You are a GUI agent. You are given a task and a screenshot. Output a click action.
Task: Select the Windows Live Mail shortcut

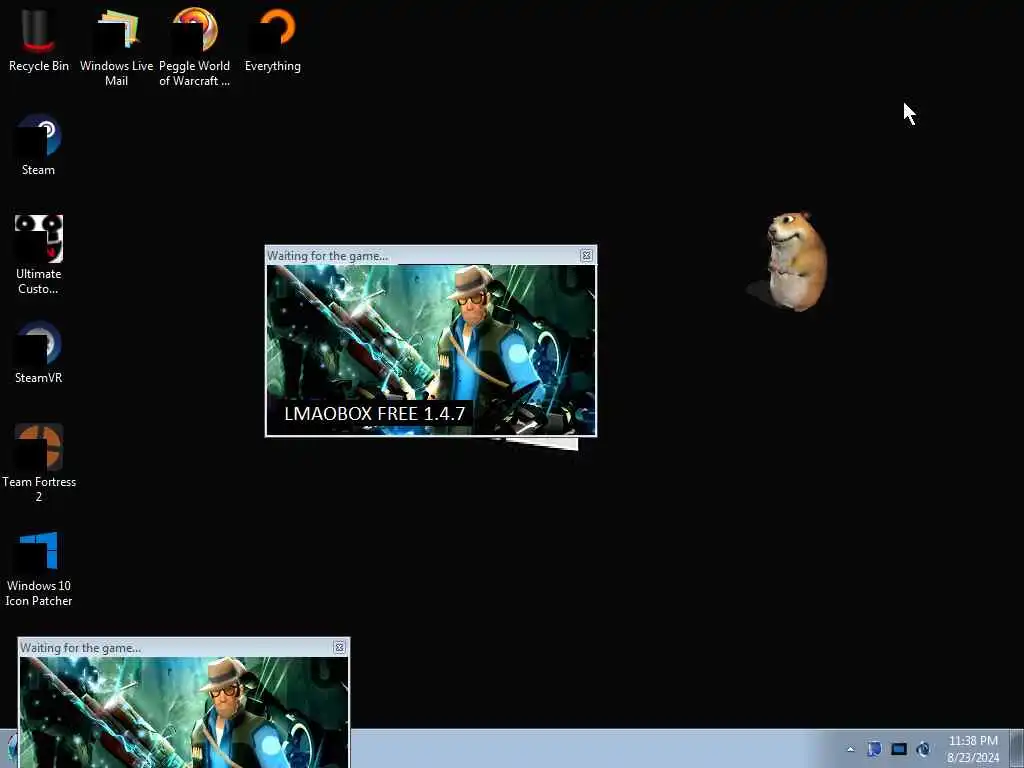pyautogui.click(x=116, y=47)
